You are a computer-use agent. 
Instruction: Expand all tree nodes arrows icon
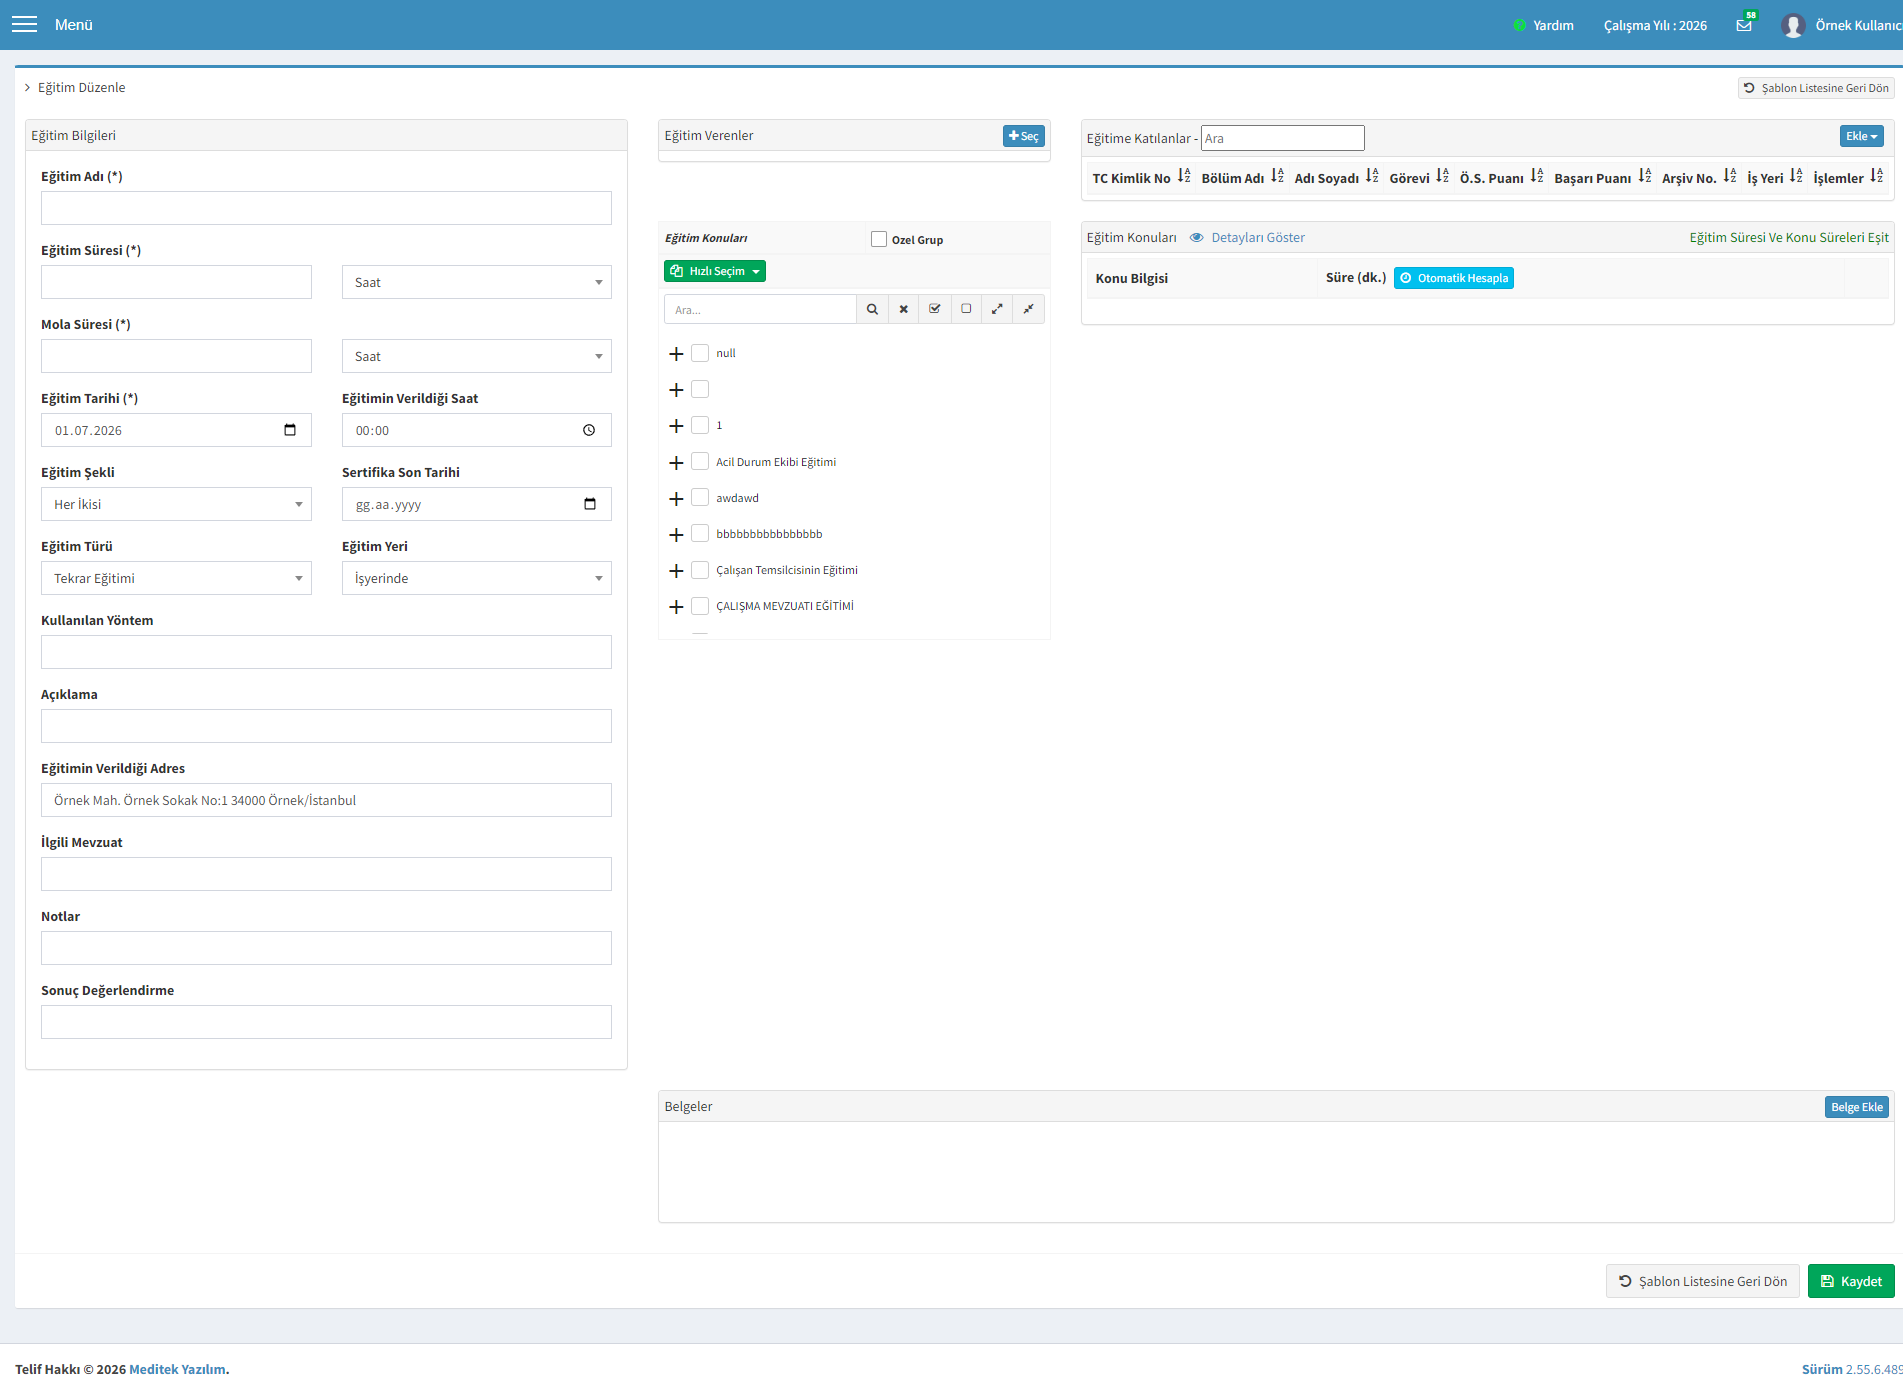(997, 309)
